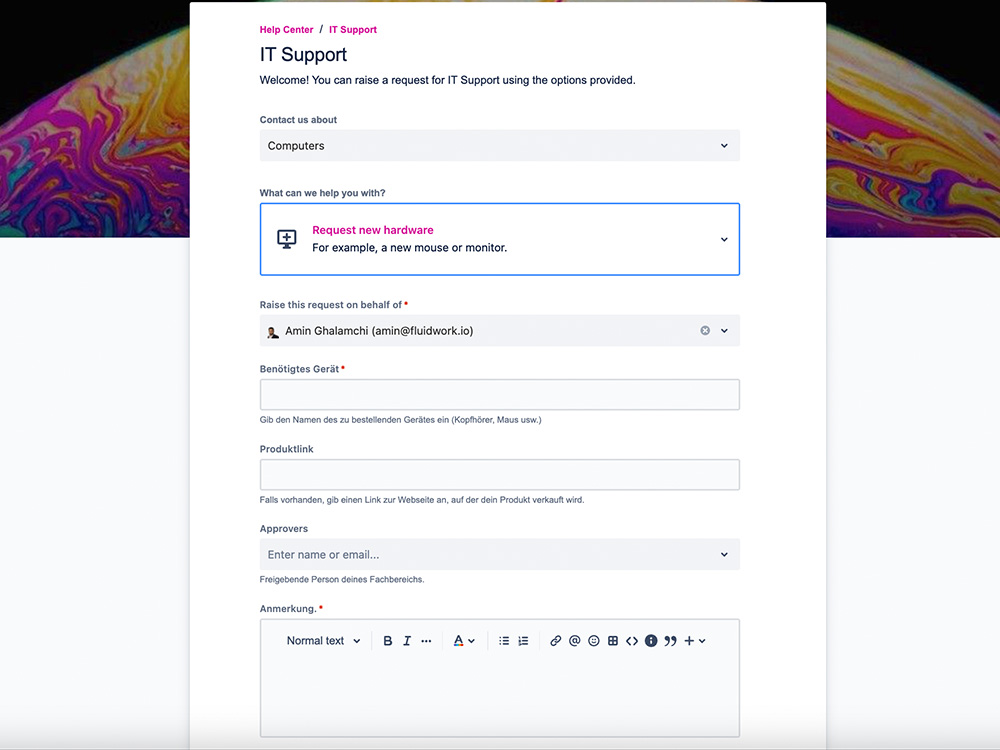Expand the Request new hardware selector
Screen dimensions: 1000x750
[499, 239]
